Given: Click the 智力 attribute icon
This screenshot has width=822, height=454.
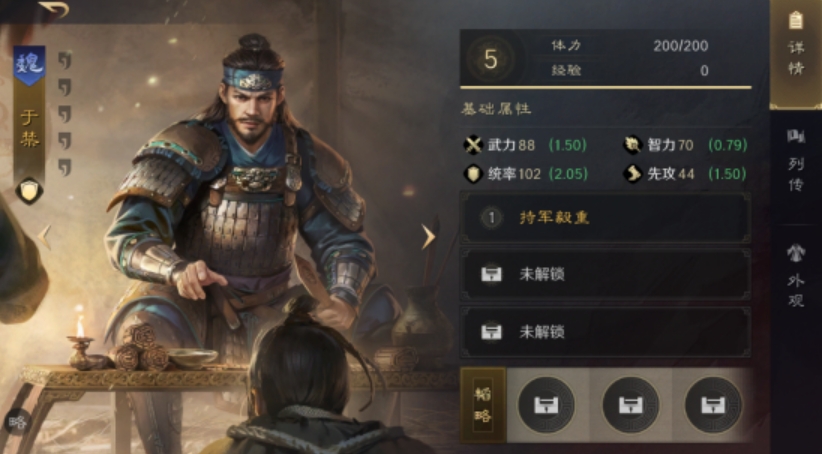Looking at the screenshot, I should tap(633, 145).
